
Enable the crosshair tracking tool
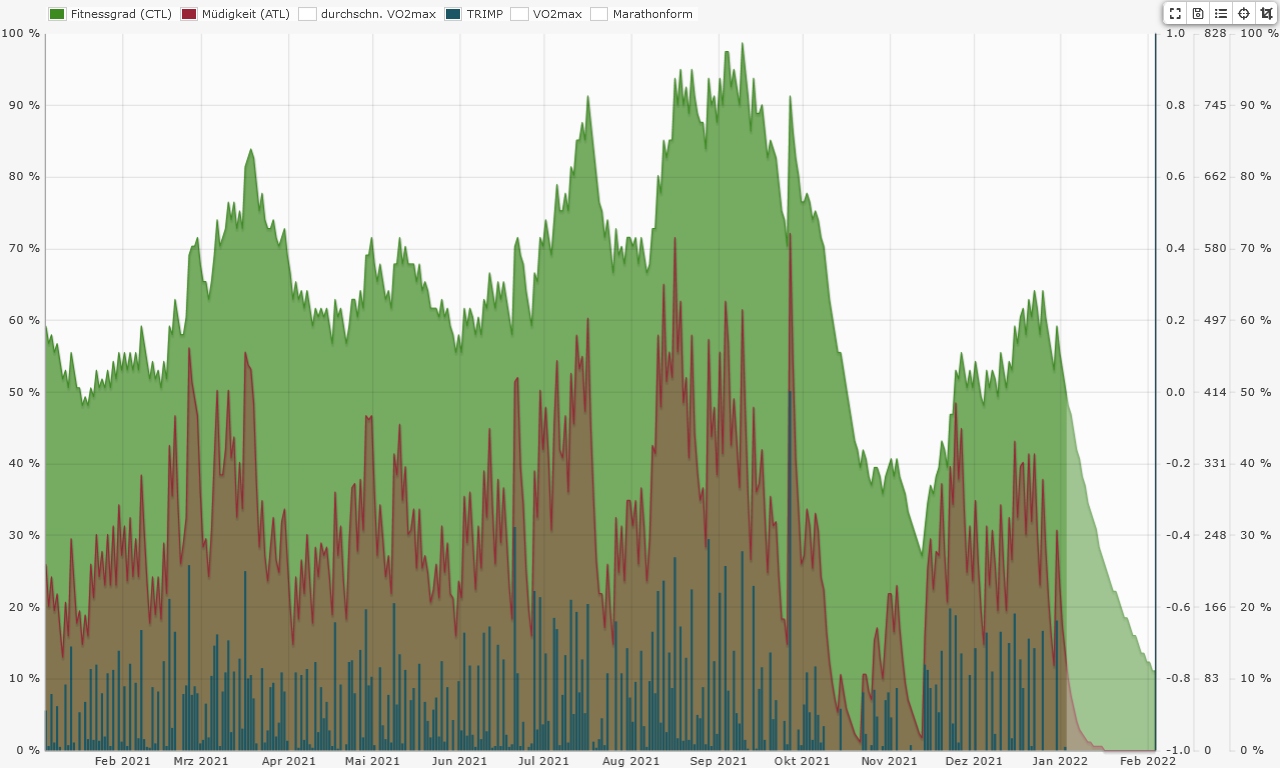coord(1244,13)
